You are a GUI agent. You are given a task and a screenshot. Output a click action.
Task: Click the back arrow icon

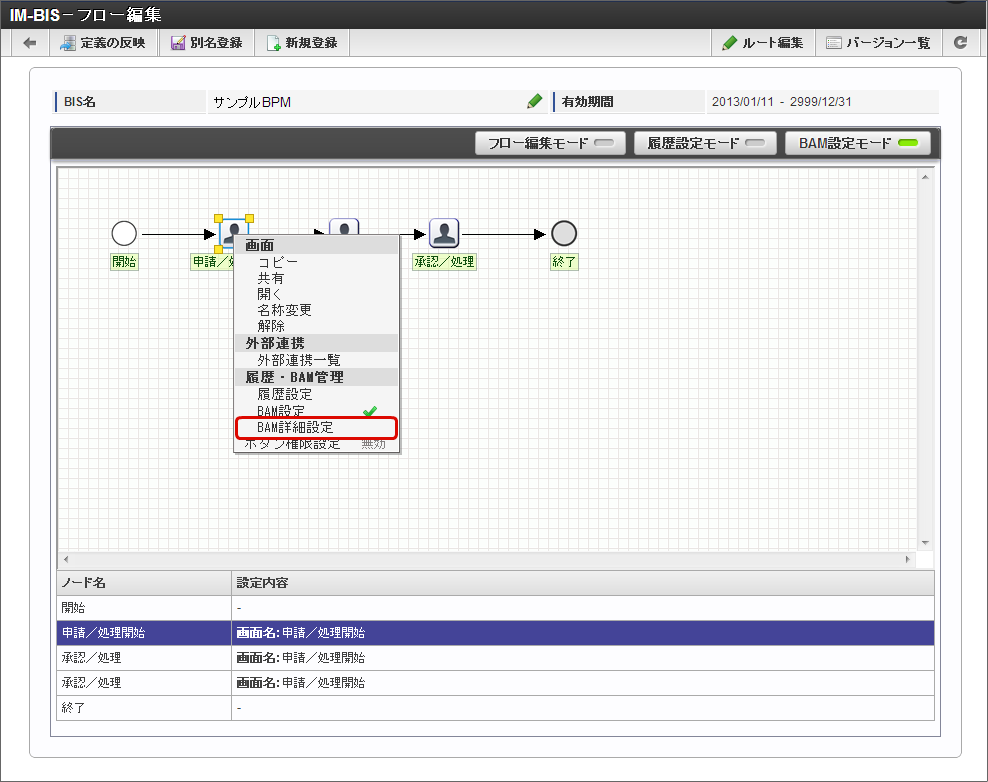click(x=29, y=43)
